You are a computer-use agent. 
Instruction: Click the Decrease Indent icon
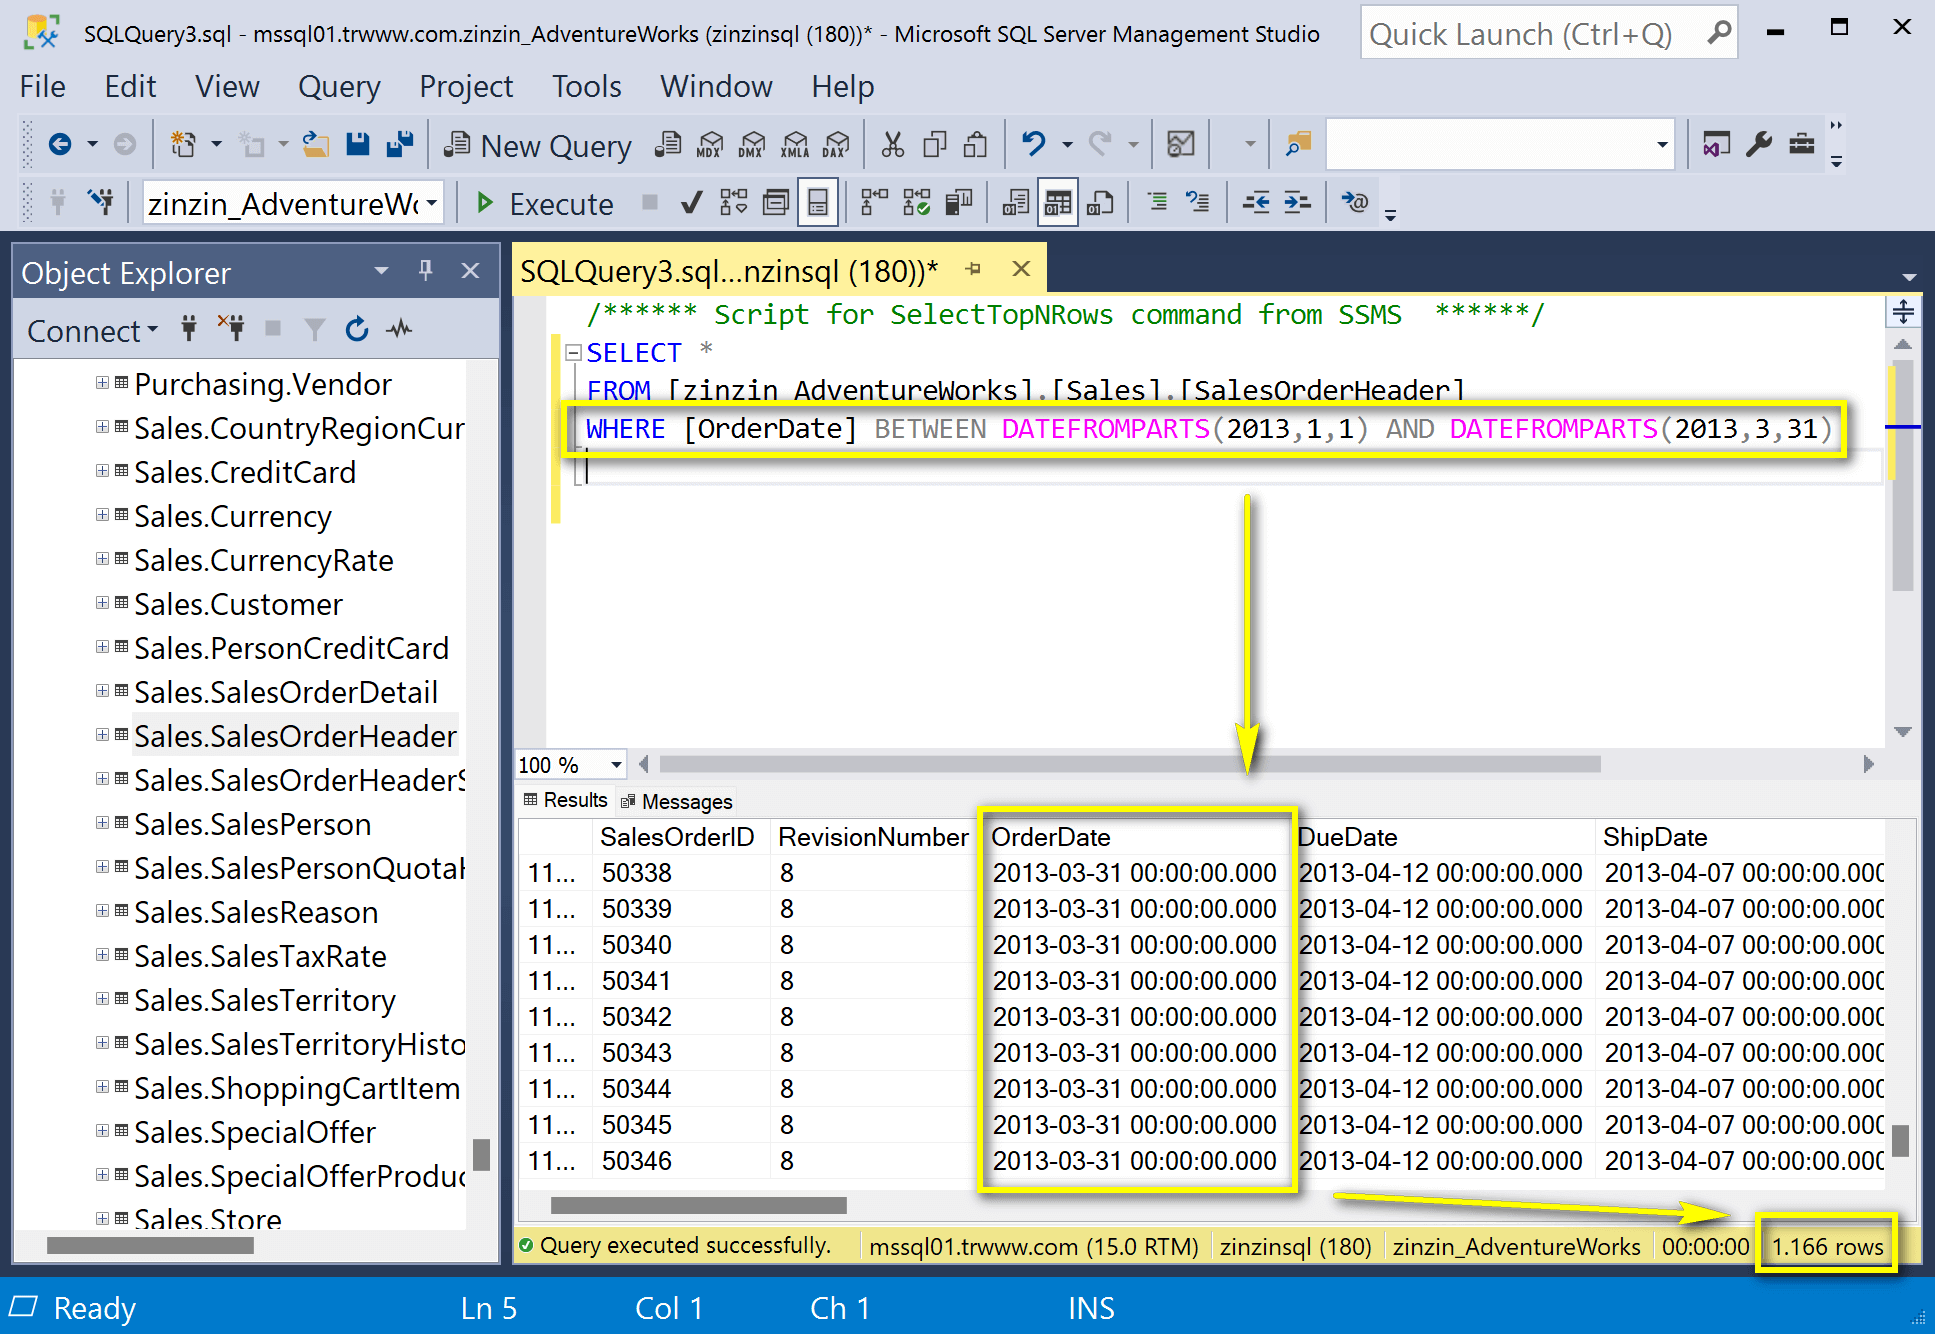coord(1256,203)
